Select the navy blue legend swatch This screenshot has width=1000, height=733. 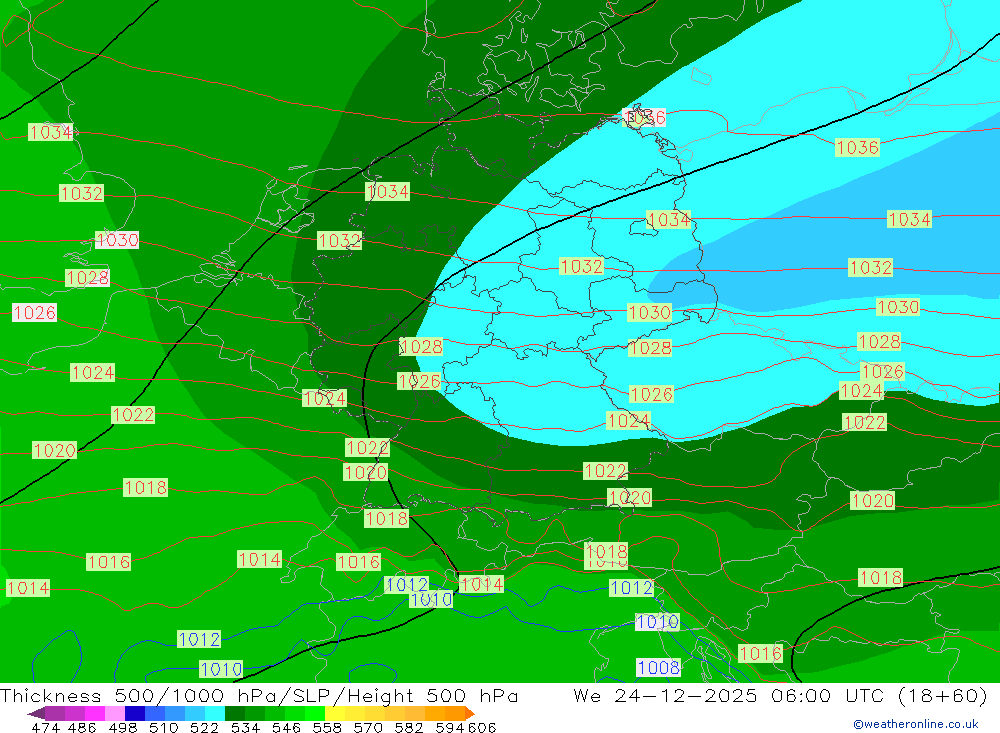(135, 713)
